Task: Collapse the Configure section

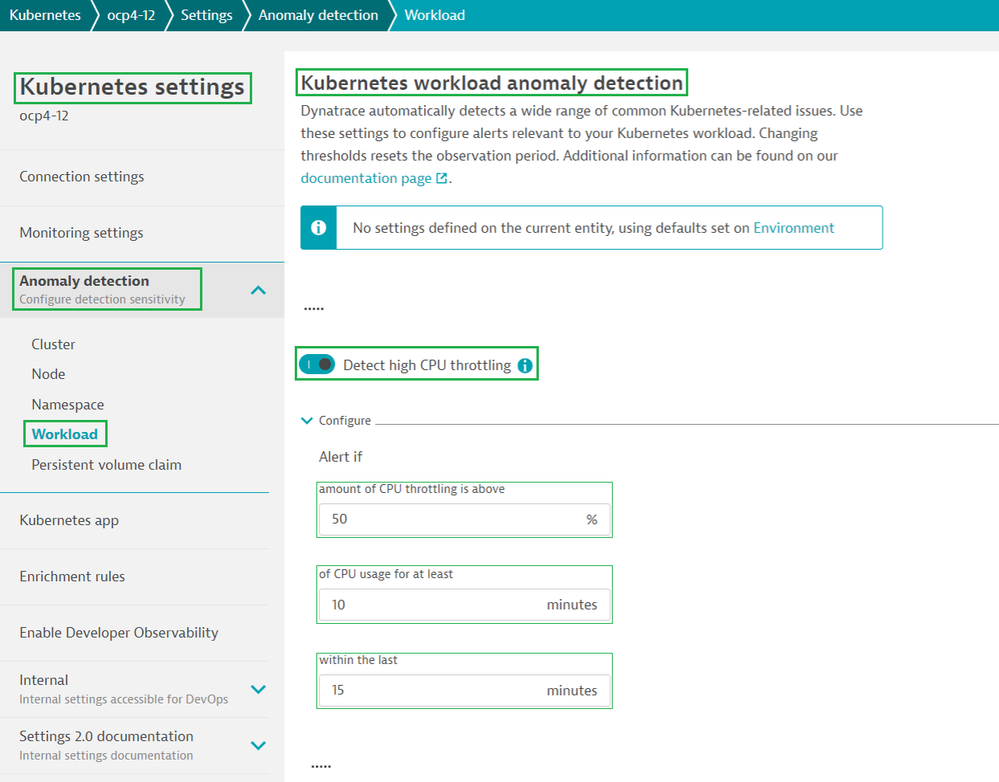Action: click(x=306, y=421)
